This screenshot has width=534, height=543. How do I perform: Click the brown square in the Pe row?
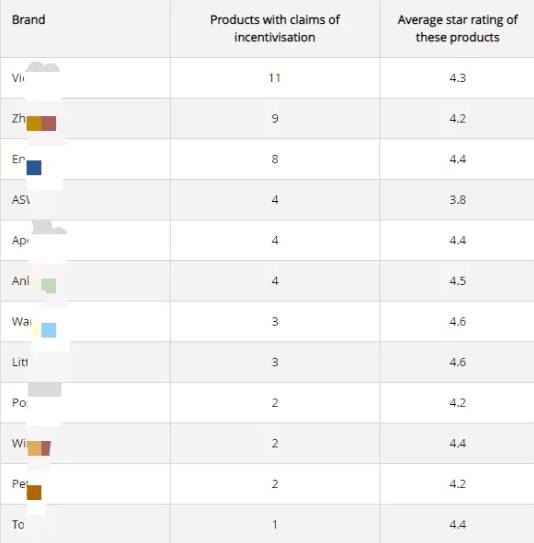34,492
